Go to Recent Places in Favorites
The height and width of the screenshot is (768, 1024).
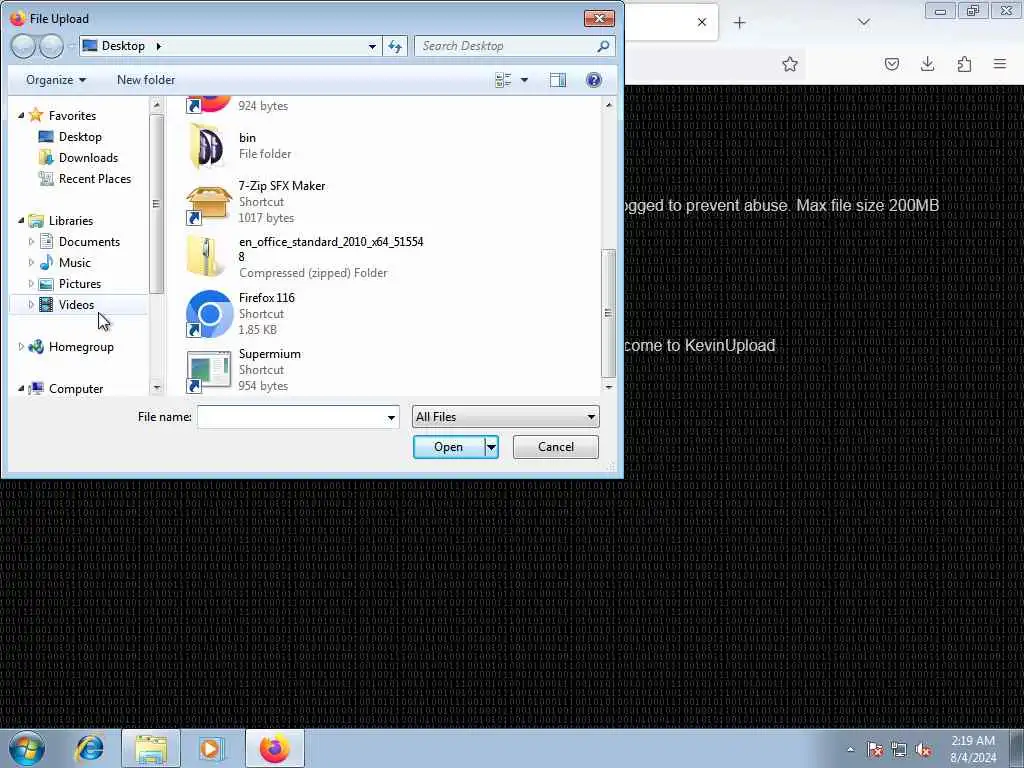tap(95, 178)
